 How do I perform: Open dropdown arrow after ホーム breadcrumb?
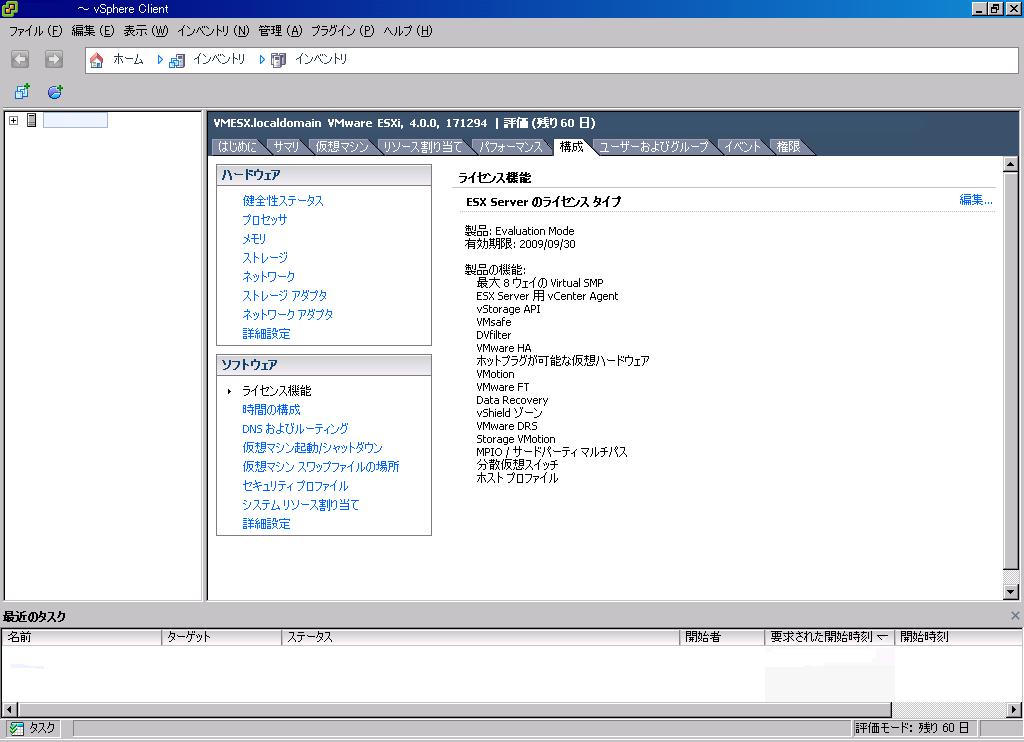tap(159, 59)
